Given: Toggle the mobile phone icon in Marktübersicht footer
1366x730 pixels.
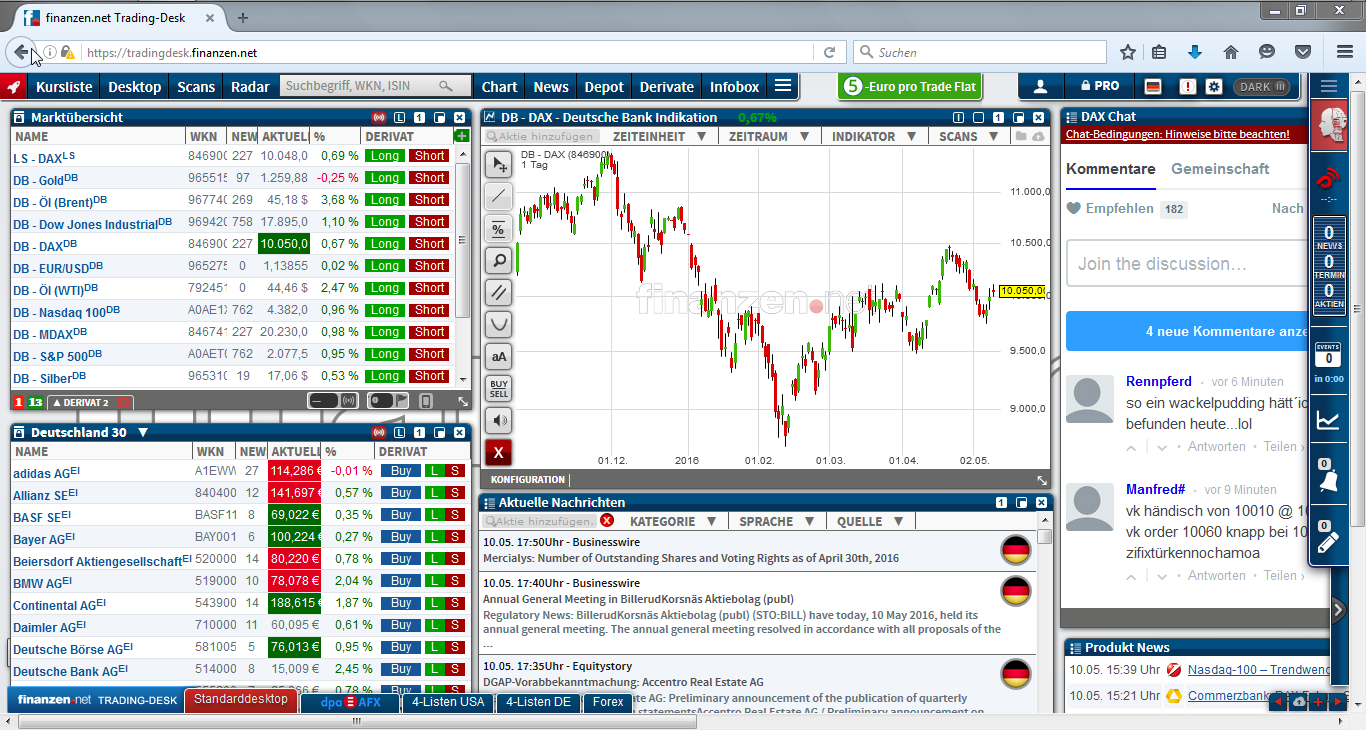Looking at the screenshot, I should [426, 401].
